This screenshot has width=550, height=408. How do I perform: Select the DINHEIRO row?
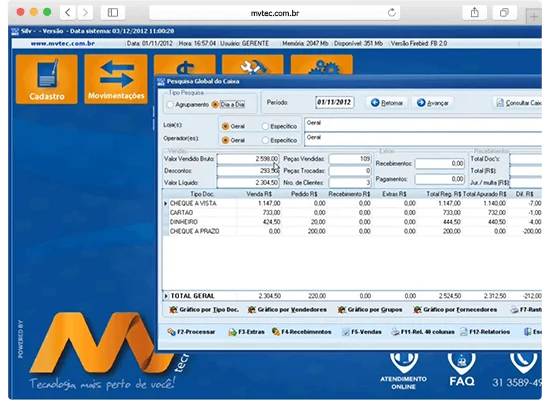pos(353,222)
